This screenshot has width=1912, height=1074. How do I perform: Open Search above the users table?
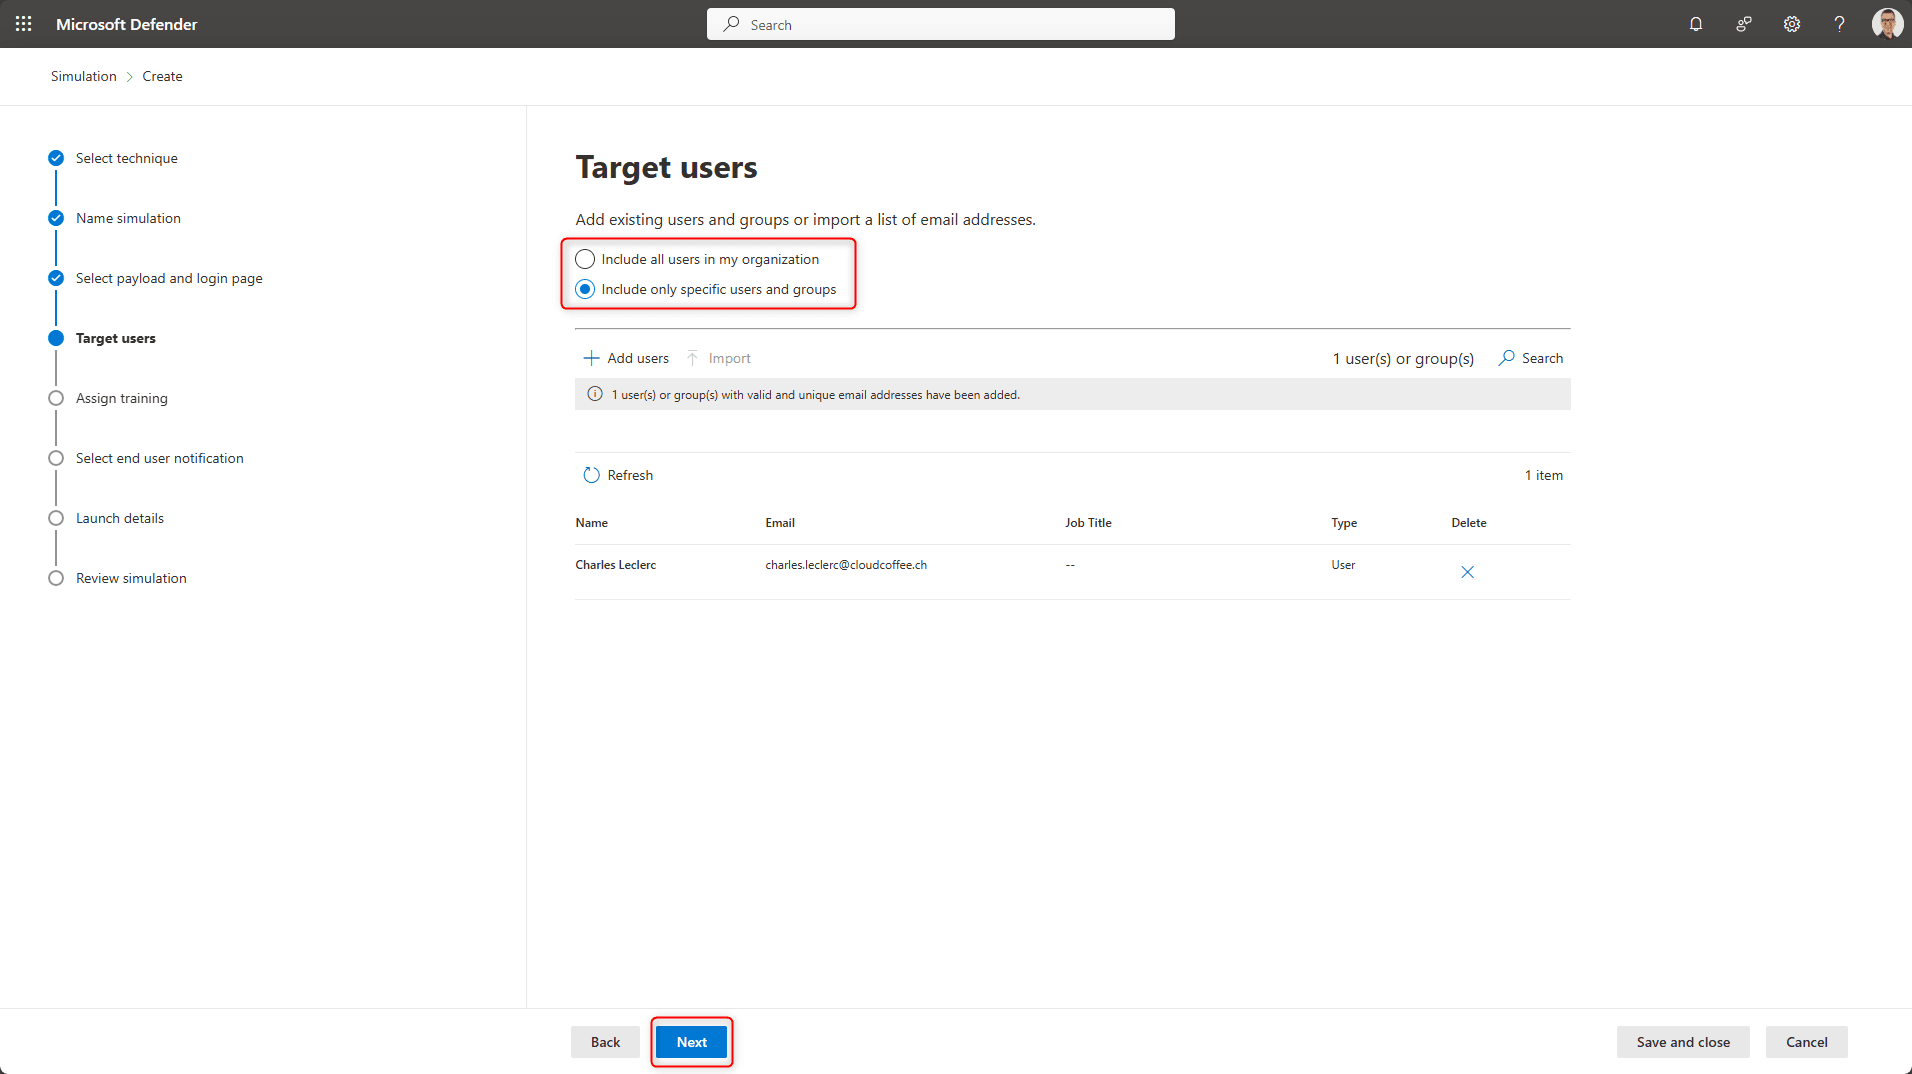pos(1530,357)
